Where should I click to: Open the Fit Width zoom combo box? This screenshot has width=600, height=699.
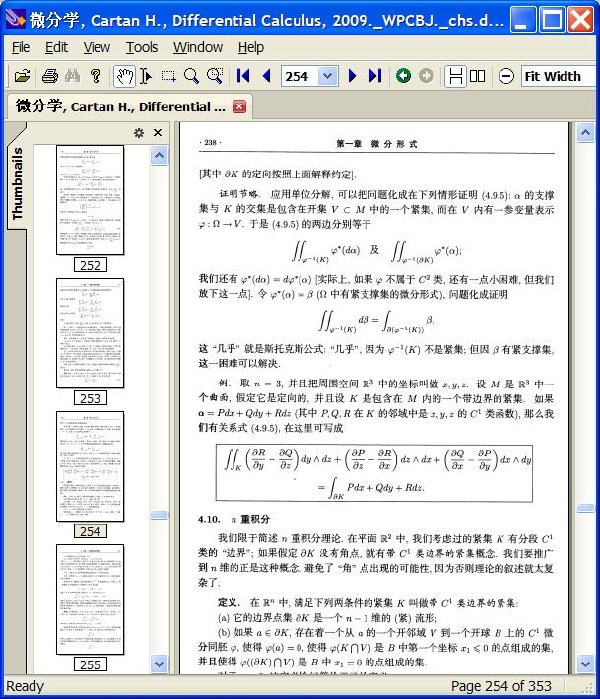click(558, 76)
